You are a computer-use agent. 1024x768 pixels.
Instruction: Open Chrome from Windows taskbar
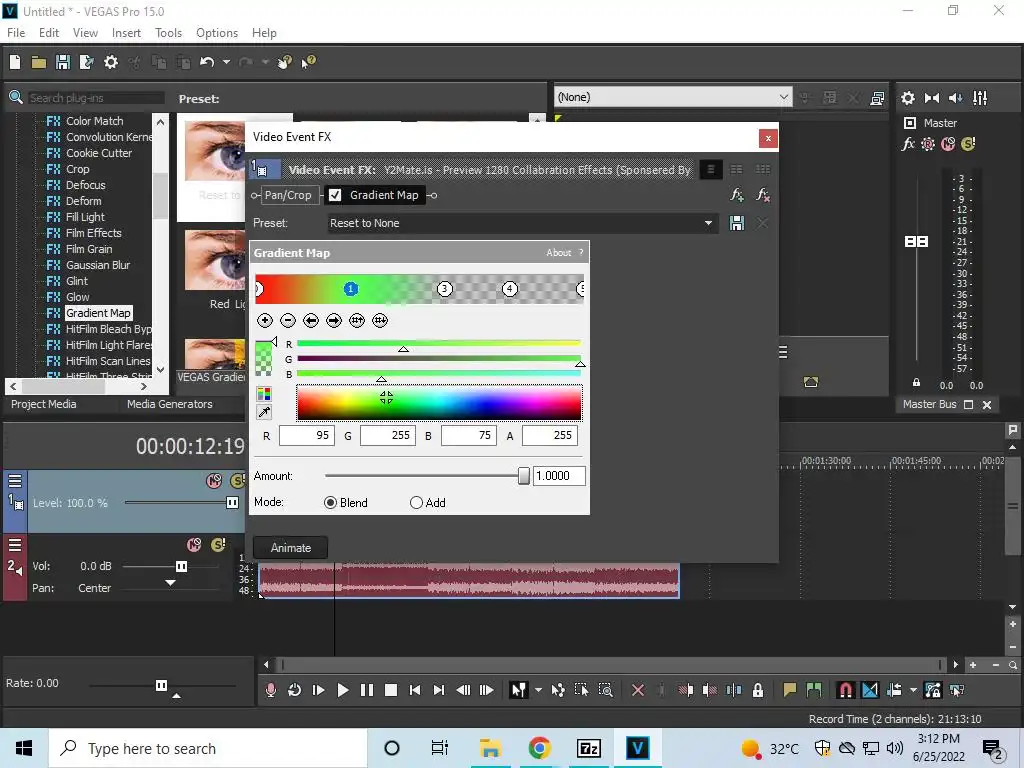(x=539, y=748)
